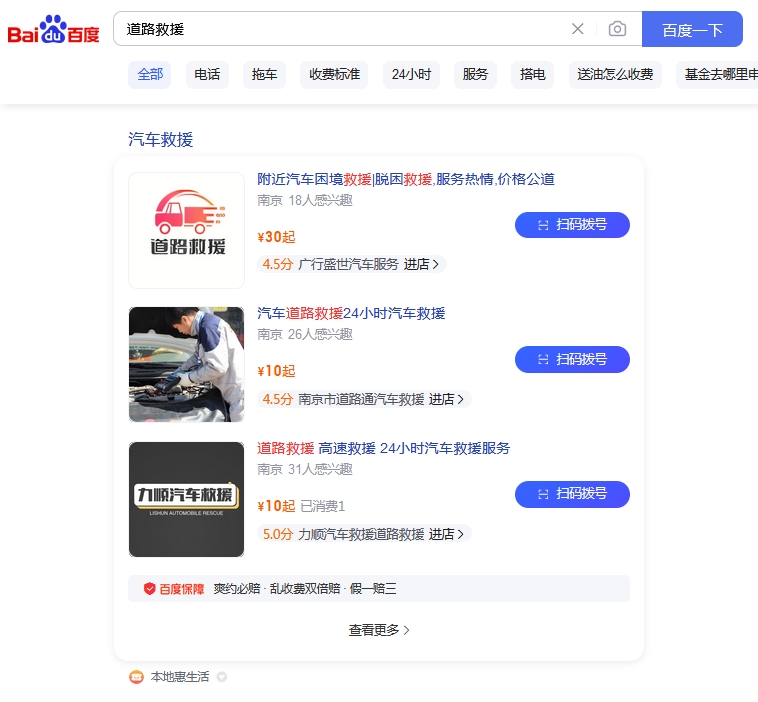Select the 收费标准 filter tab
Screen dimensions: 758x702
334,74
